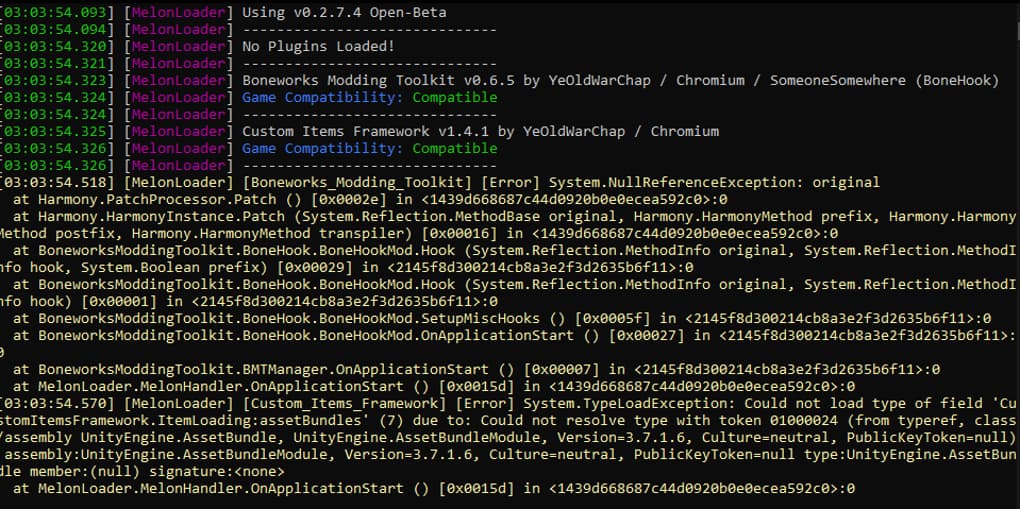This screenshot has width=1020, height=509.
Task: Click '[Custom_Items_Framework]' tag in error line
Action: coord(344,403)
